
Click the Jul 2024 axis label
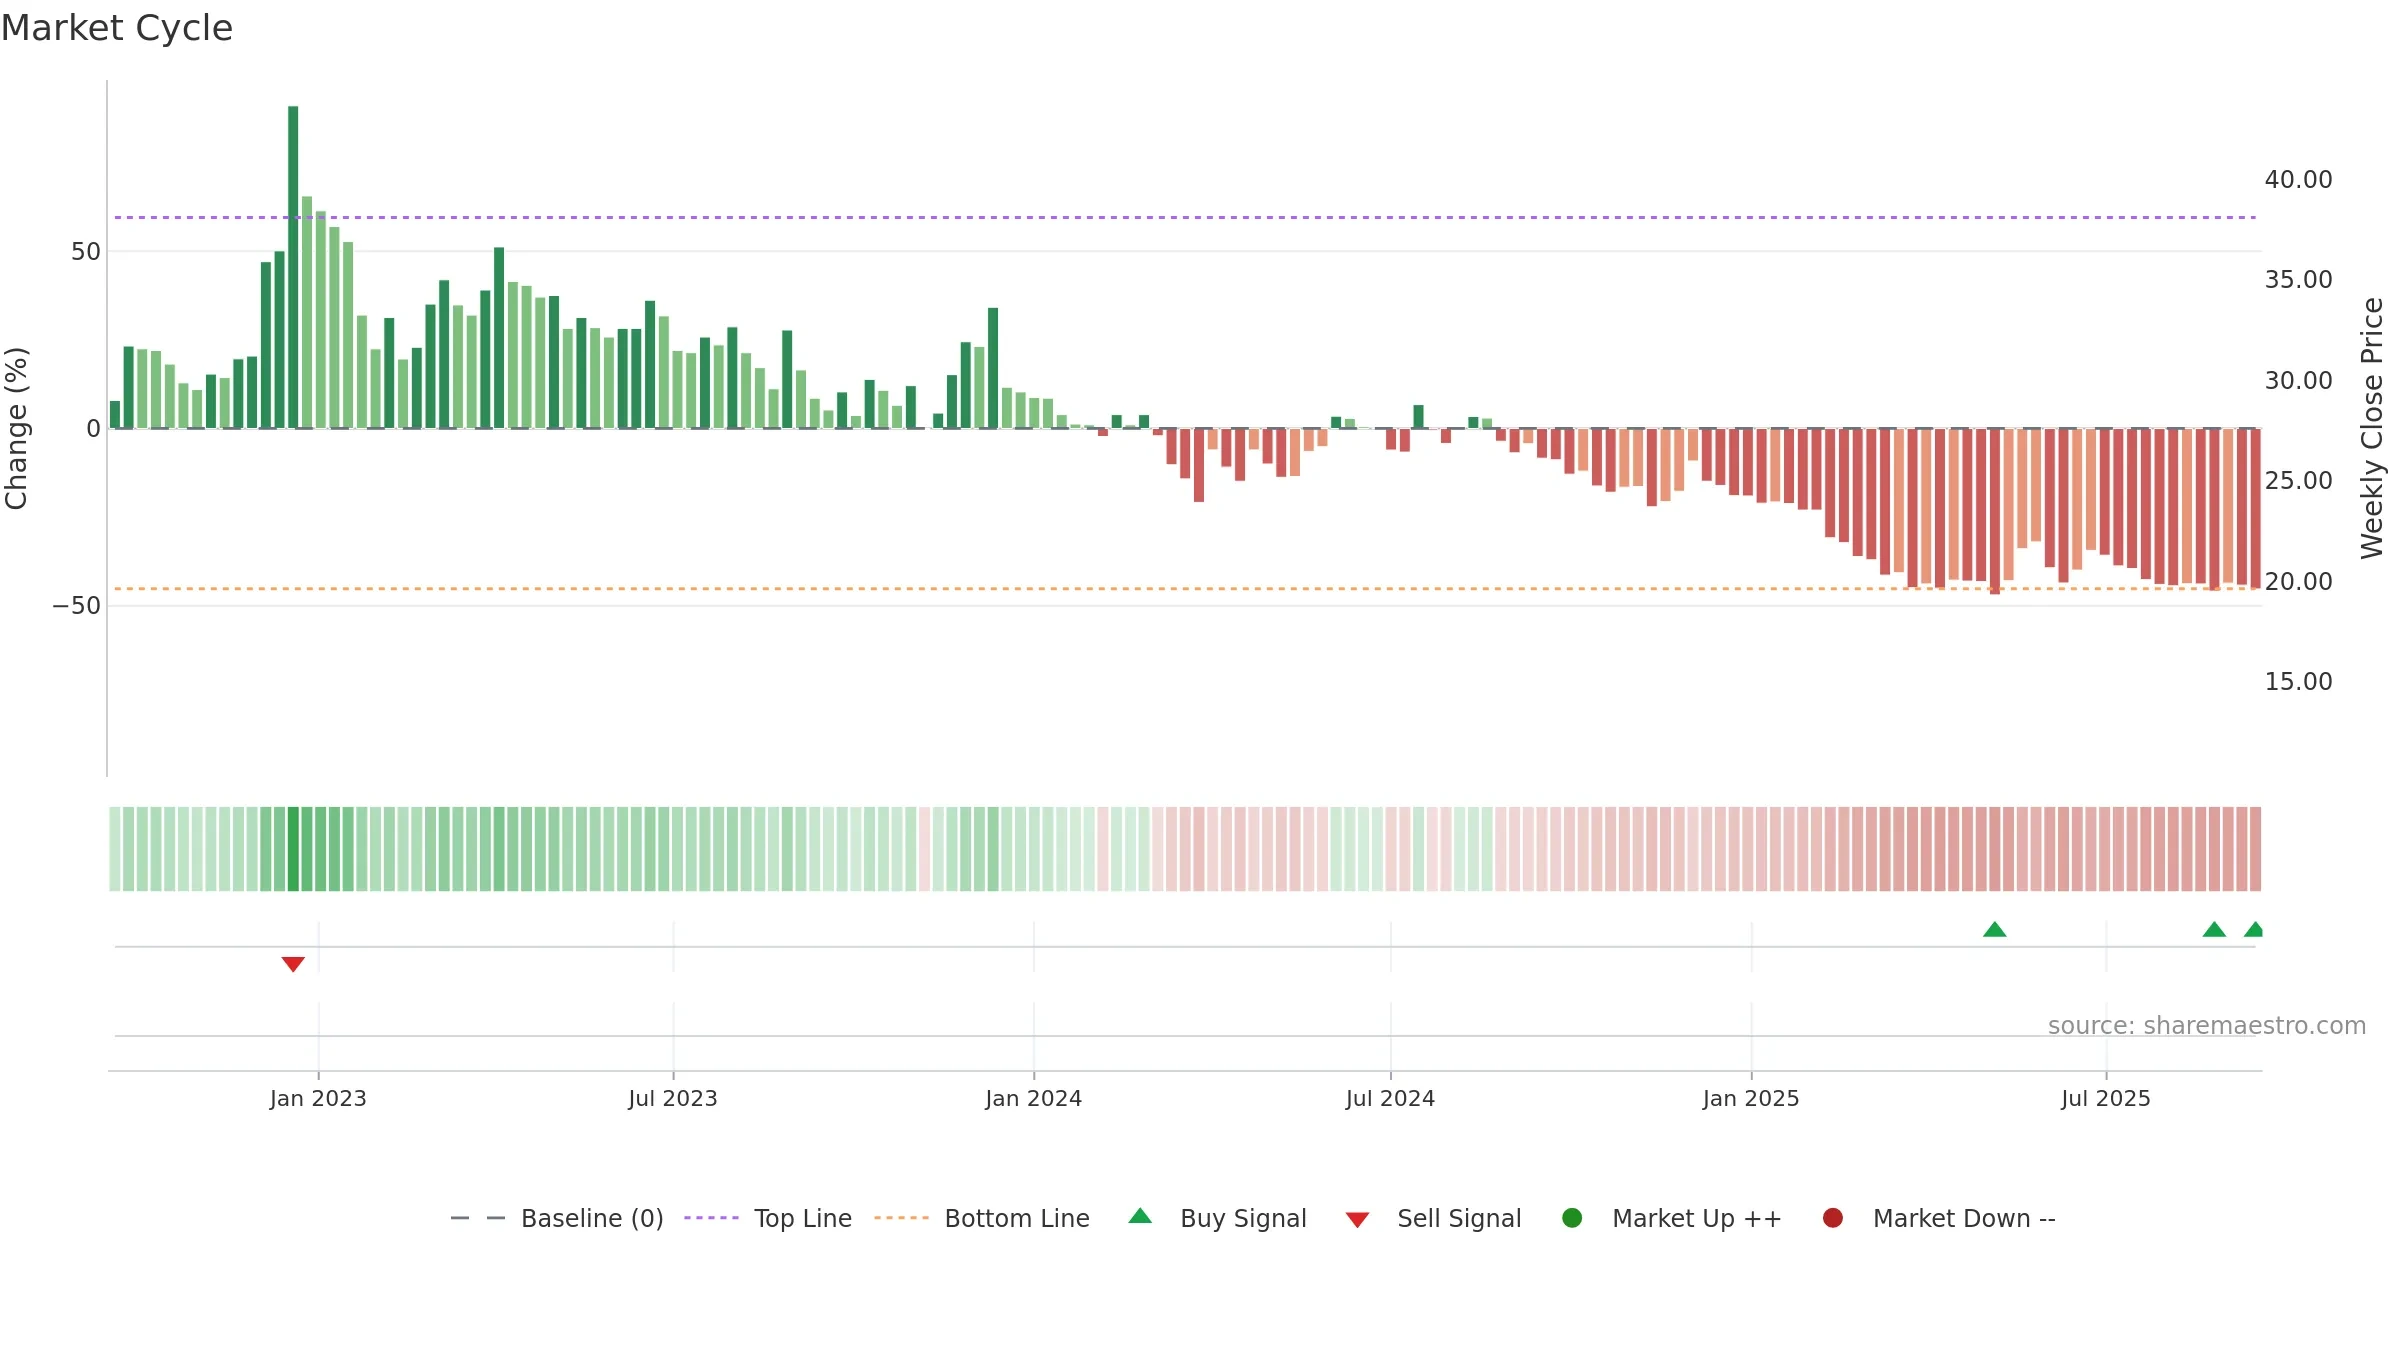point(1390,1099)
